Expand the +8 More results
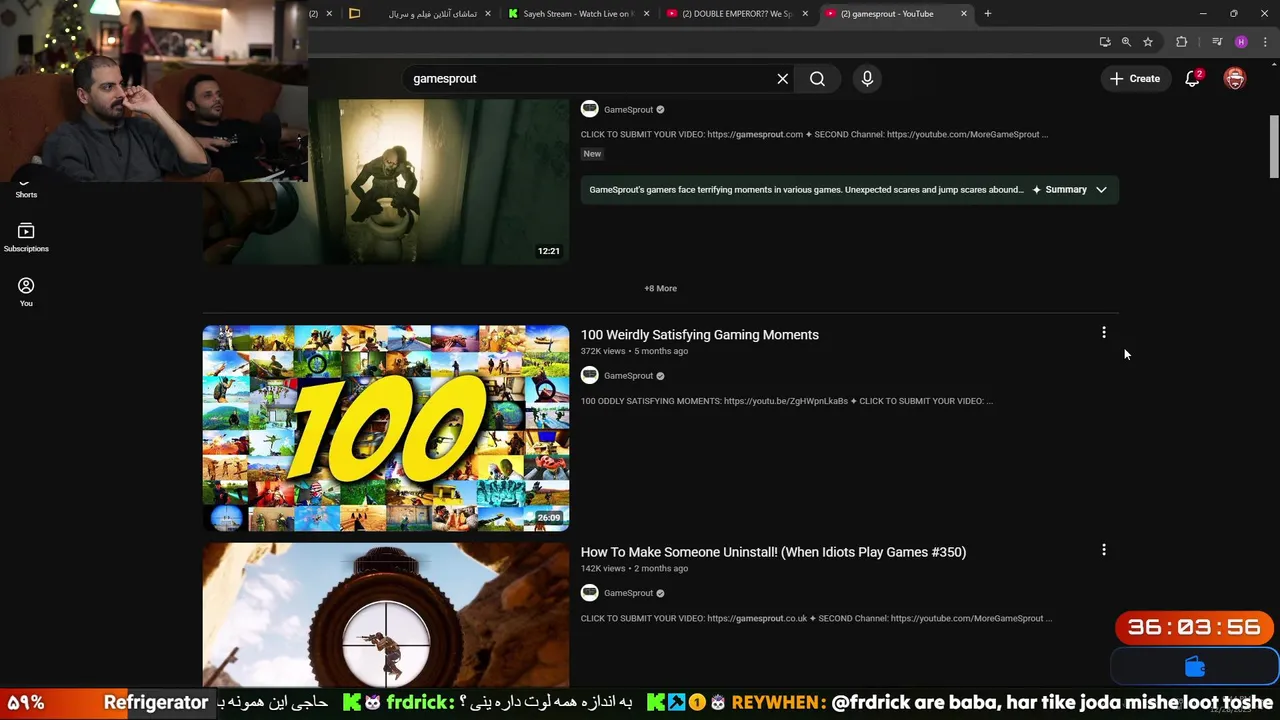 660,289
